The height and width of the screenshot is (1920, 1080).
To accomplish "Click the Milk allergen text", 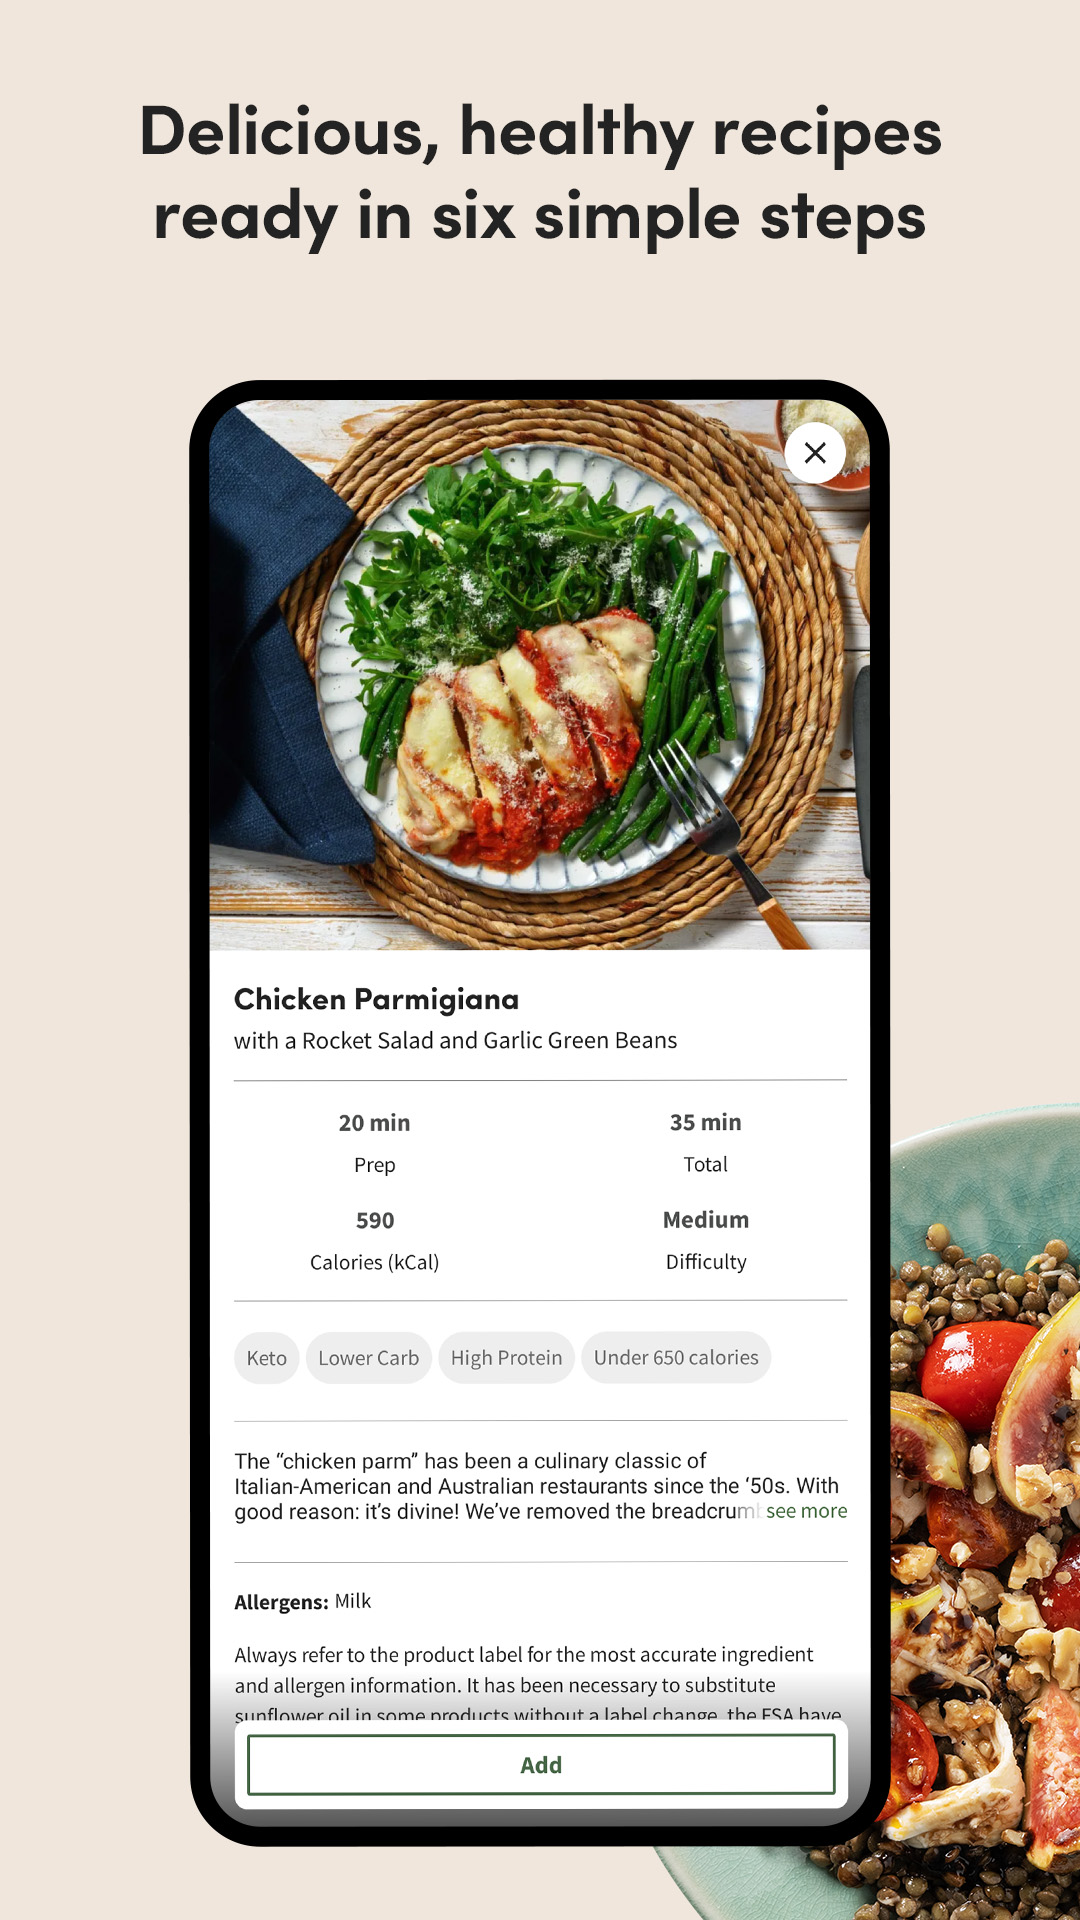I will point(353,1601).
